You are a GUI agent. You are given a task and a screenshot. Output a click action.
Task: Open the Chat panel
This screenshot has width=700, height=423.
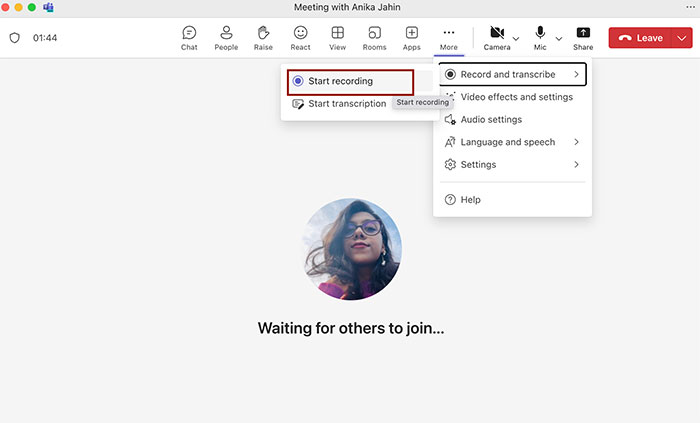click(x=189, y=38)
